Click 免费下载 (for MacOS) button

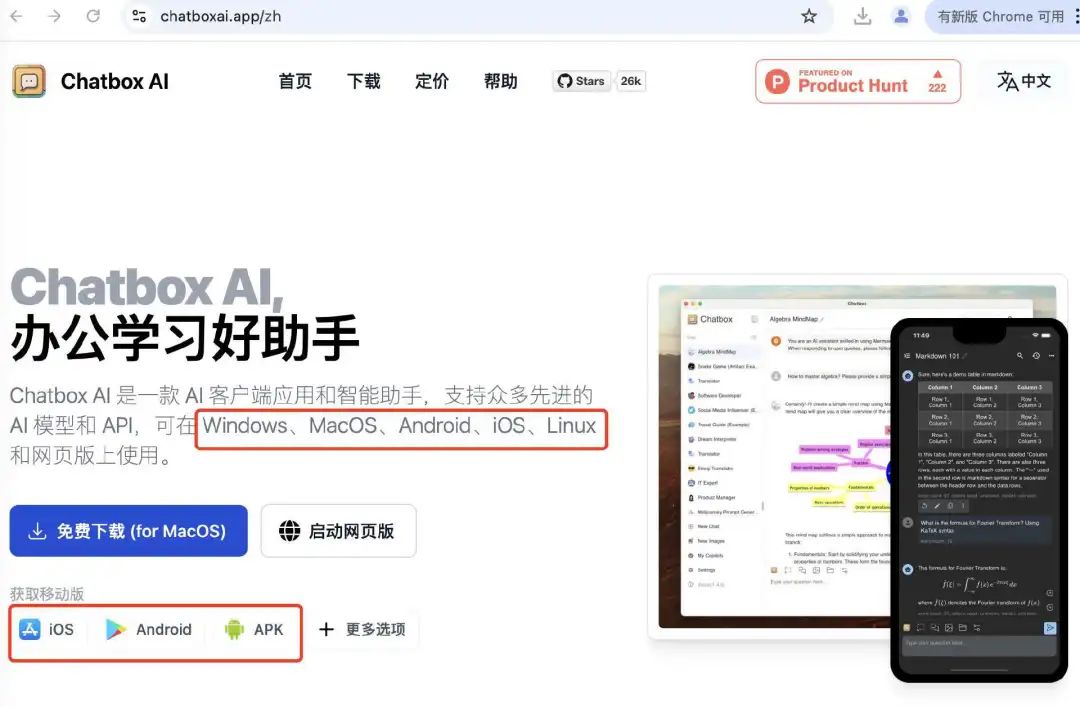tap(128, 531)
